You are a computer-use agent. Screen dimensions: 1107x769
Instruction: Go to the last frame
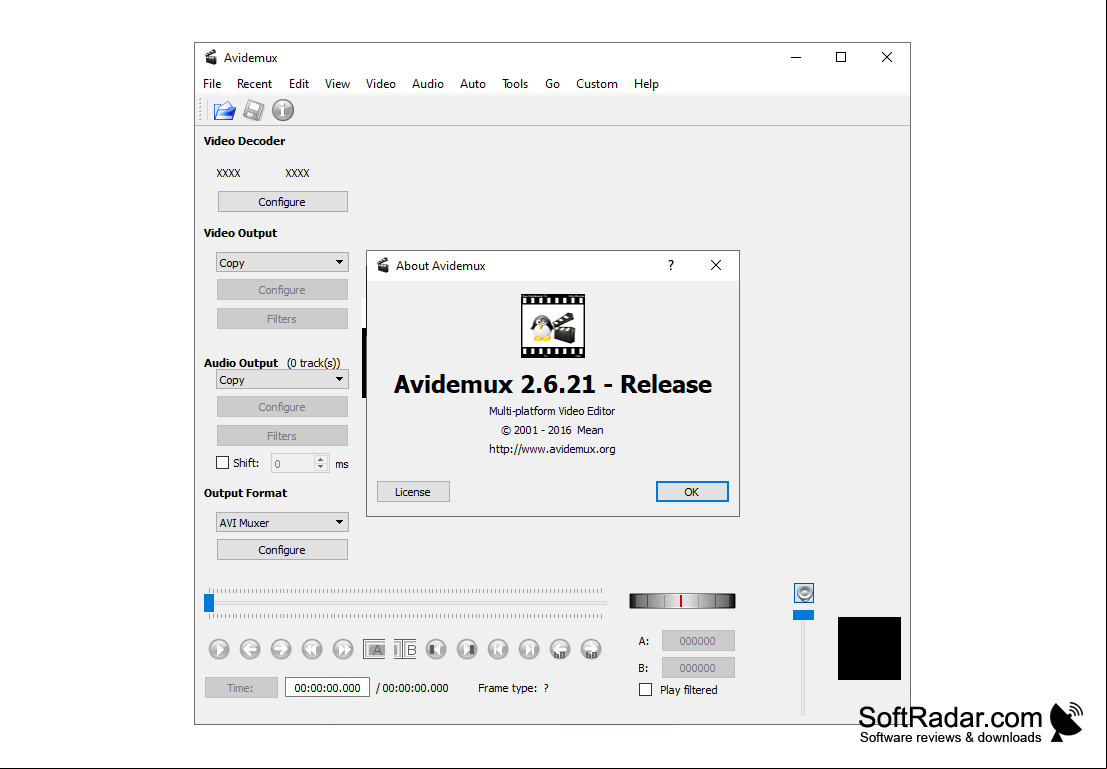529,649
